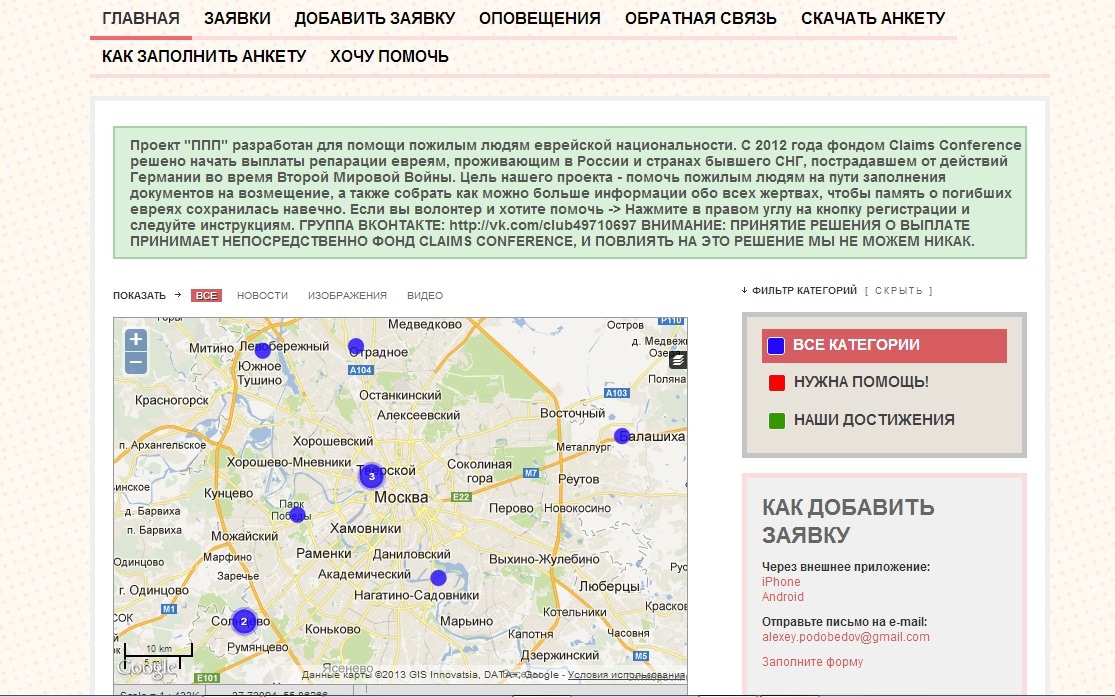Zoom in the map with plus button
Image resolution: width=1115 pixels, height=697 pixels.
pyautogui.click(x=136, y=339)
